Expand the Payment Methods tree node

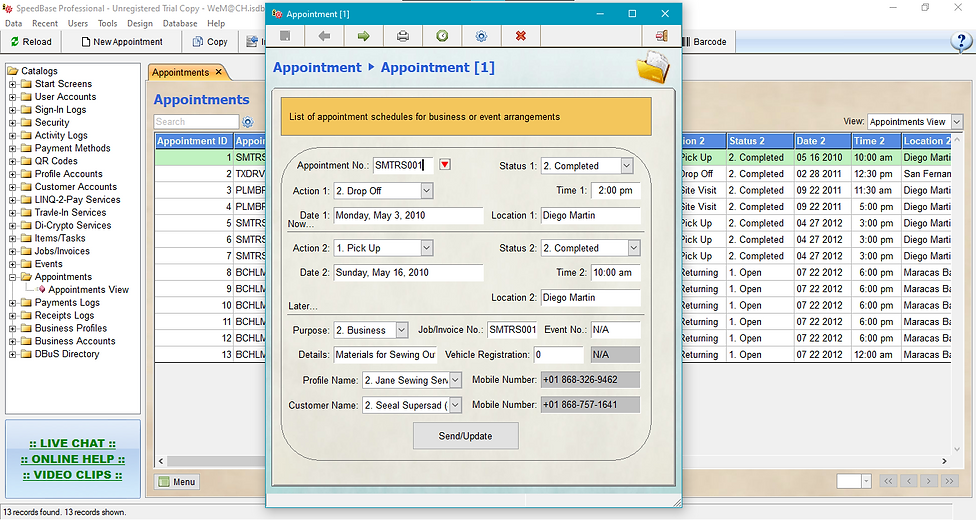coord(12,148)
